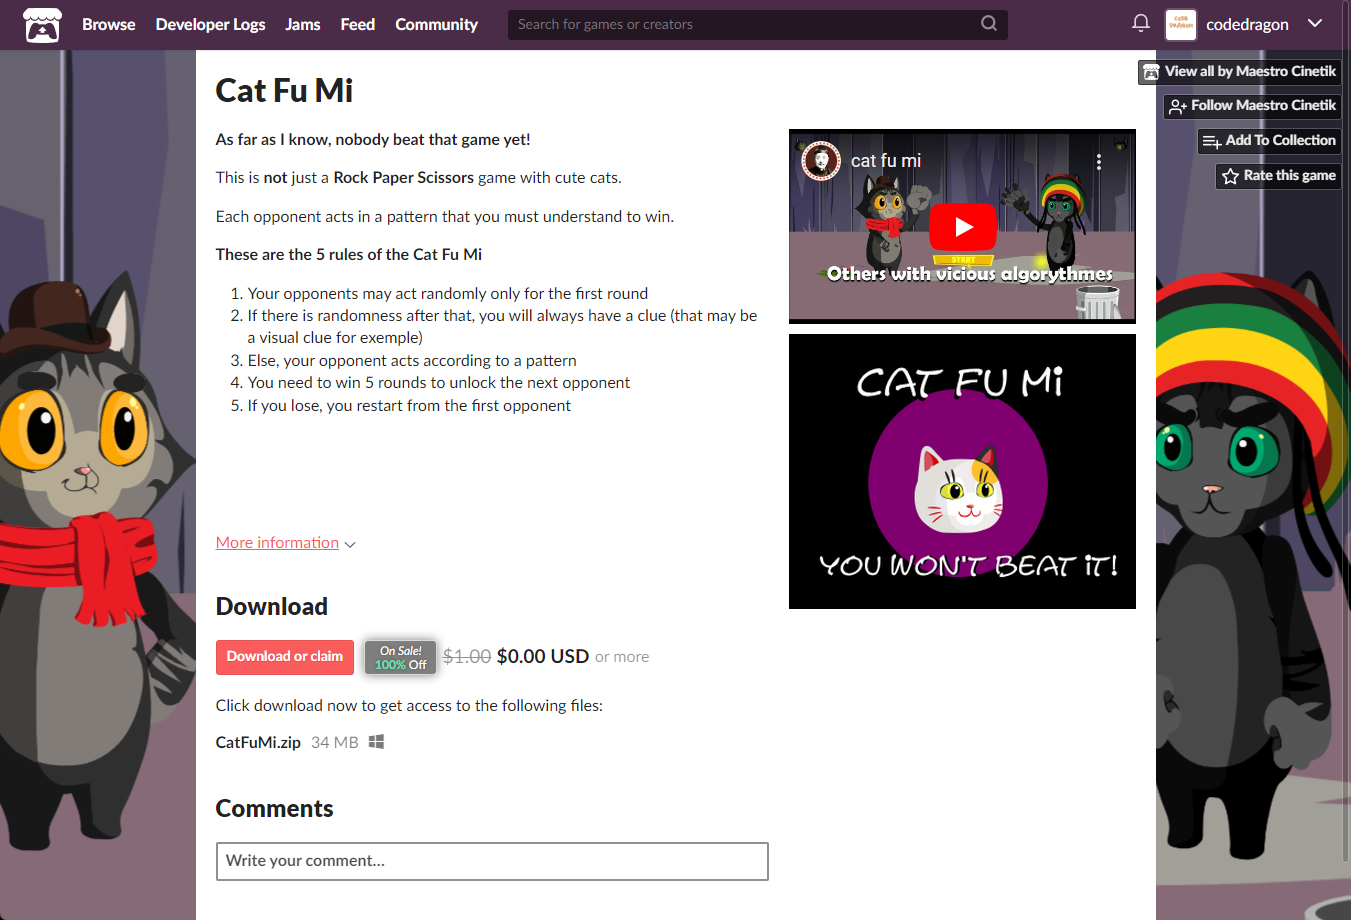
Task: Follow Maestro Cinetik
Action: point(1253,106)
